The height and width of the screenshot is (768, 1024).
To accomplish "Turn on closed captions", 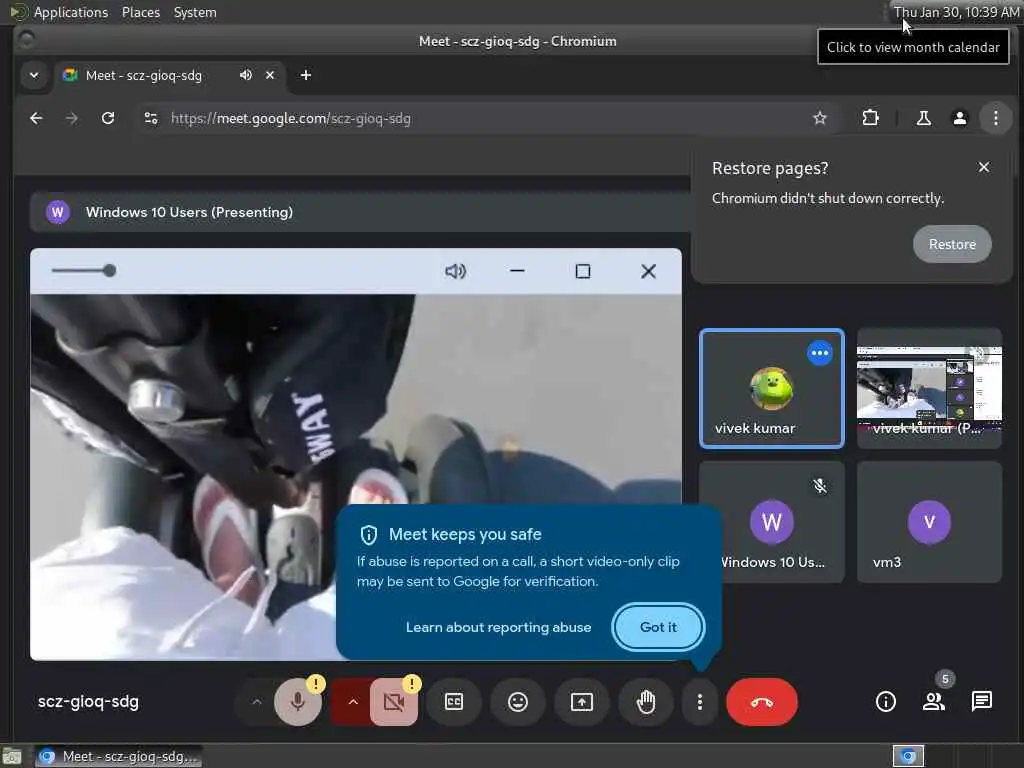I will (454, 702).
